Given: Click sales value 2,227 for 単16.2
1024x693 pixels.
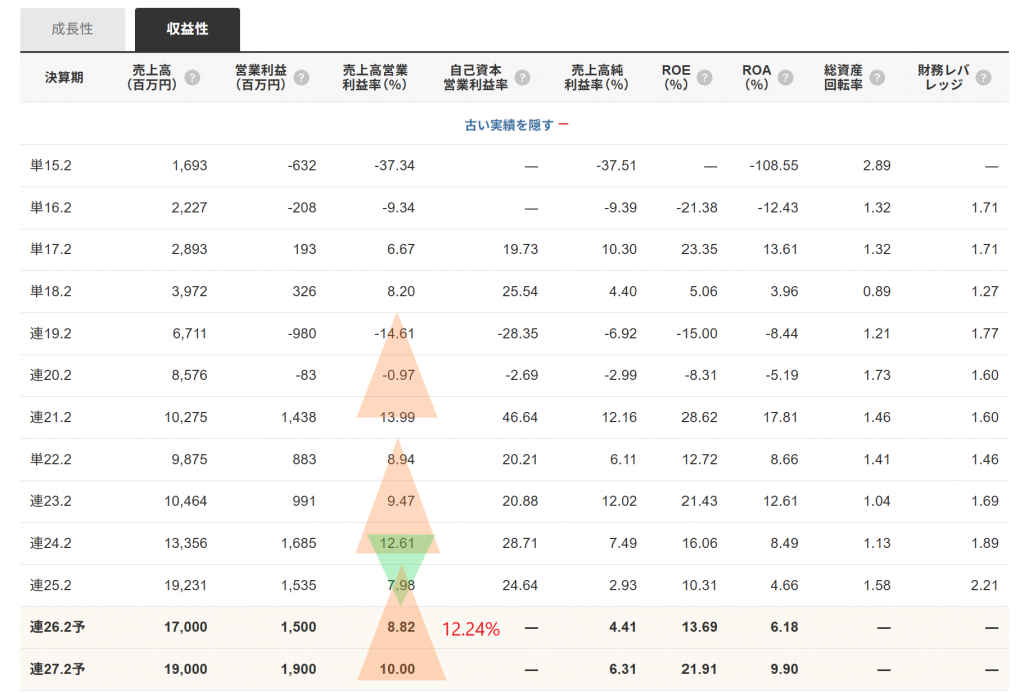Looking at the screenshot, I should 189,208.
